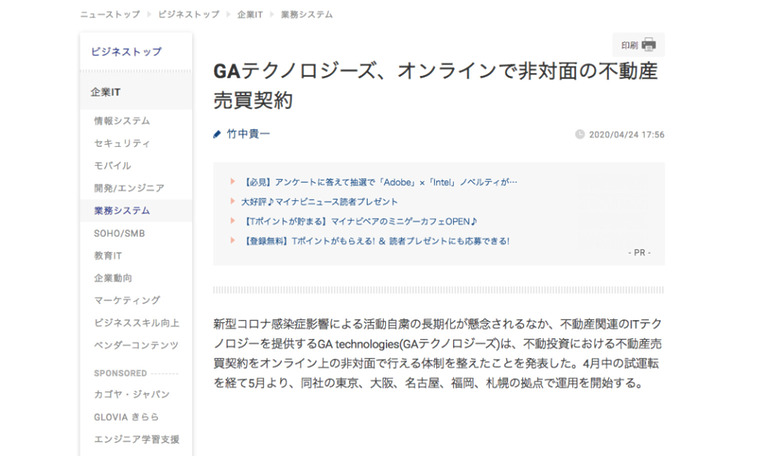Click the printer icon next to 印刷
Screen dimensions: 760x456
pos(649,45)
